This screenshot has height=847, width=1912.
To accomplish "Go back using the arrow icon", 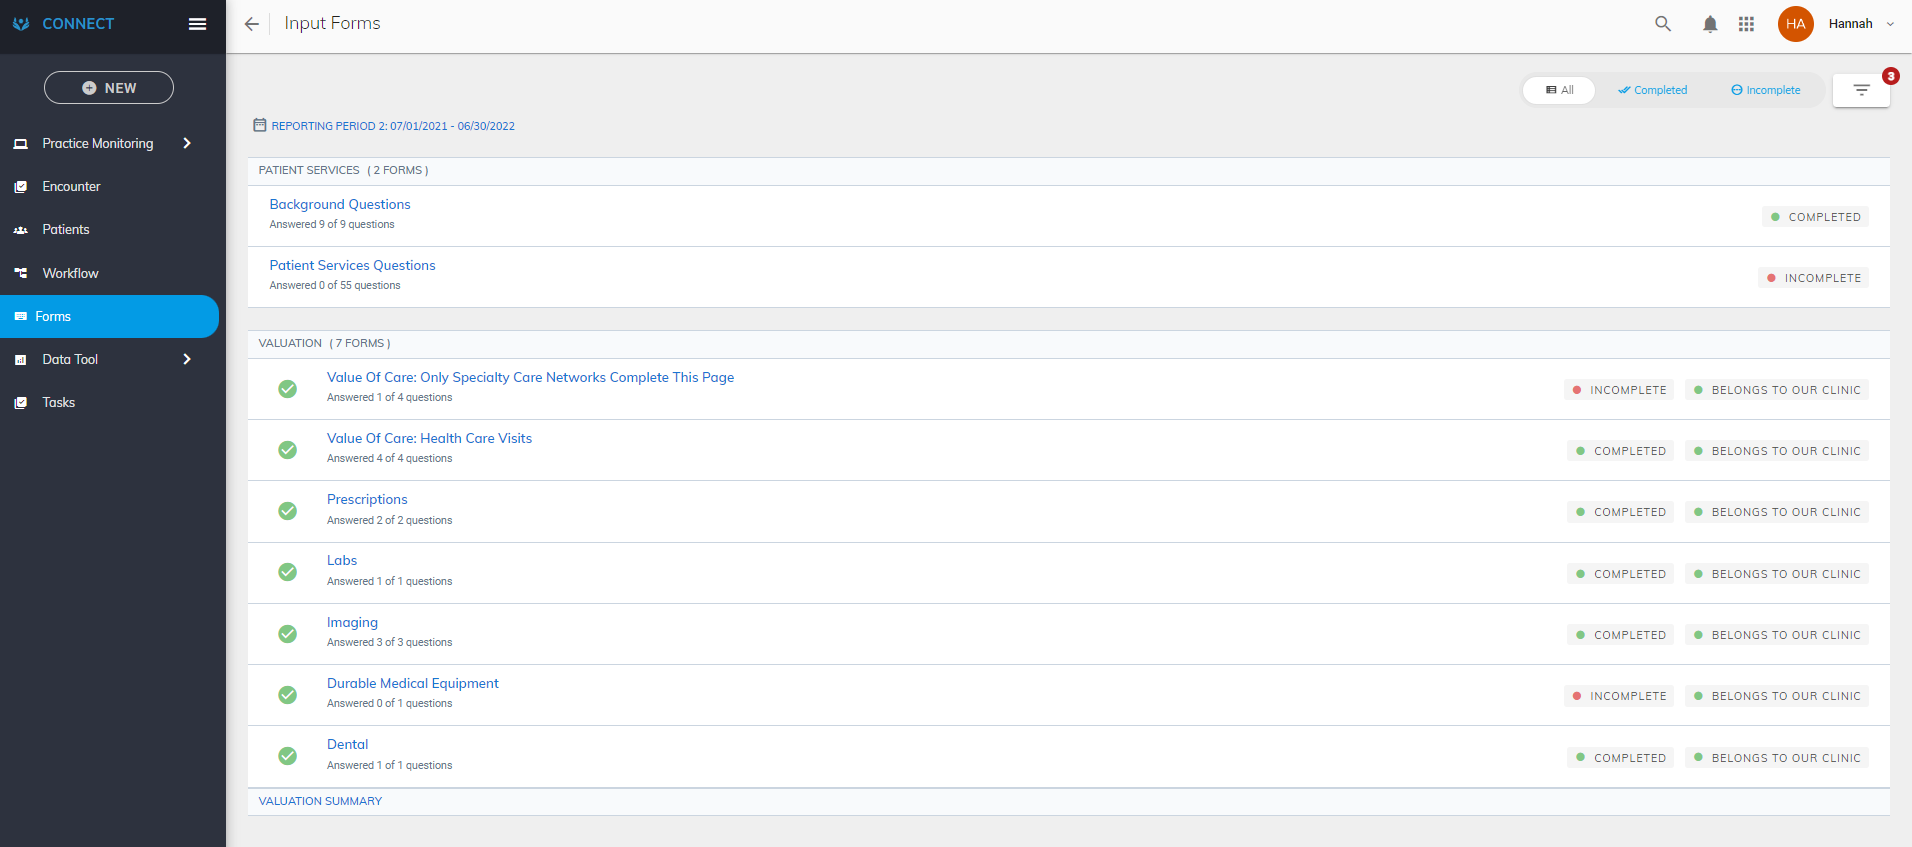I will (252, 24).
